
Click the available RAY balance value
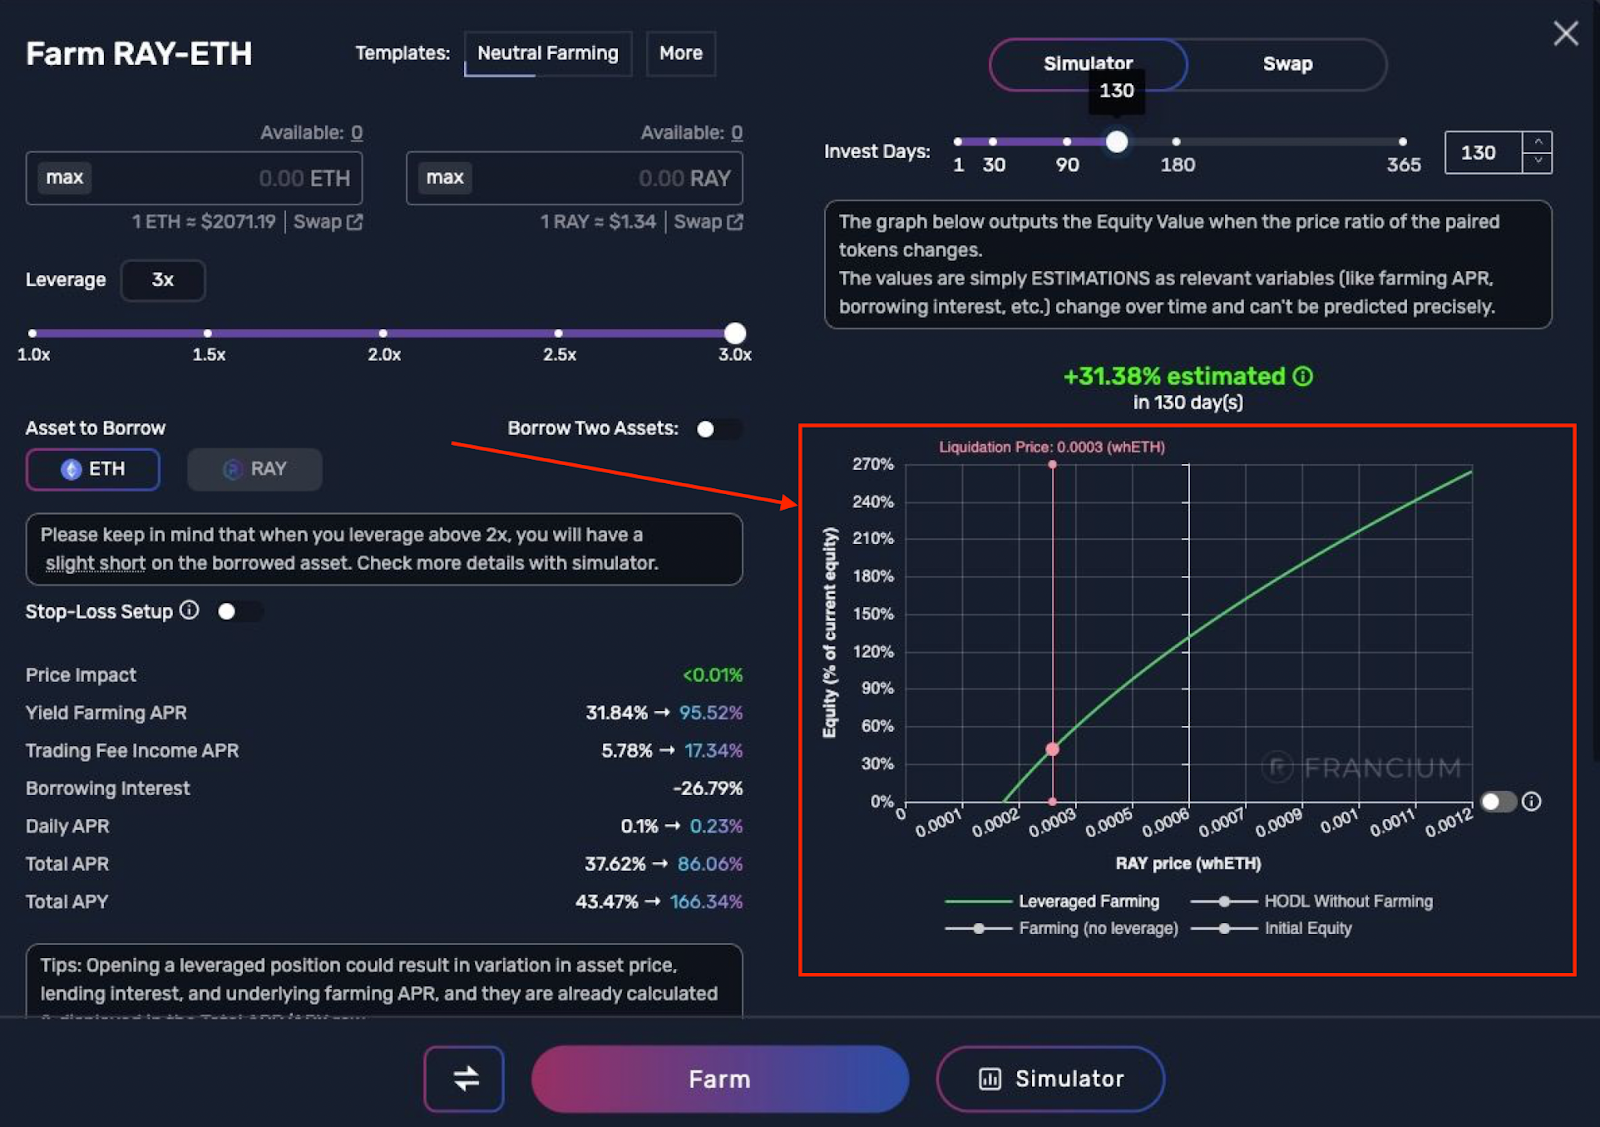737,133
